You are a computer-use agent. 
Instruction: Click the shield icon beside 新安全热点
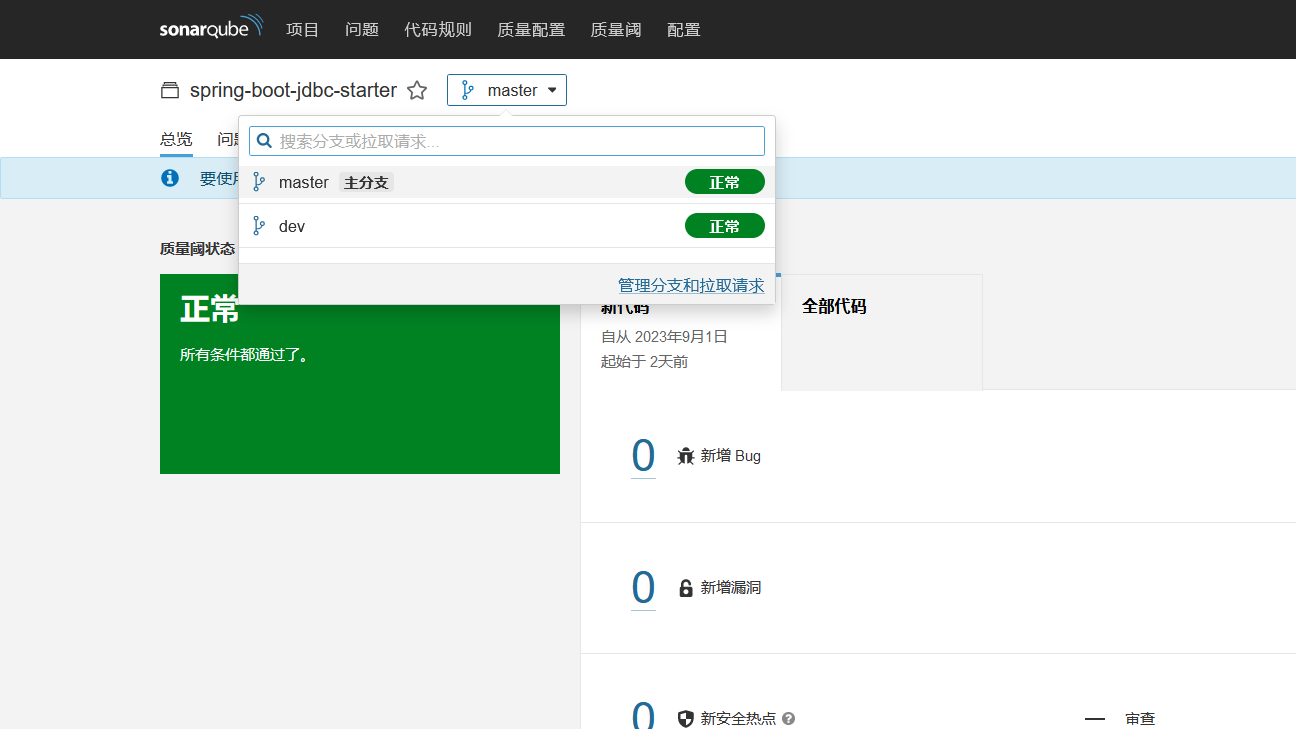pos(685,718)
